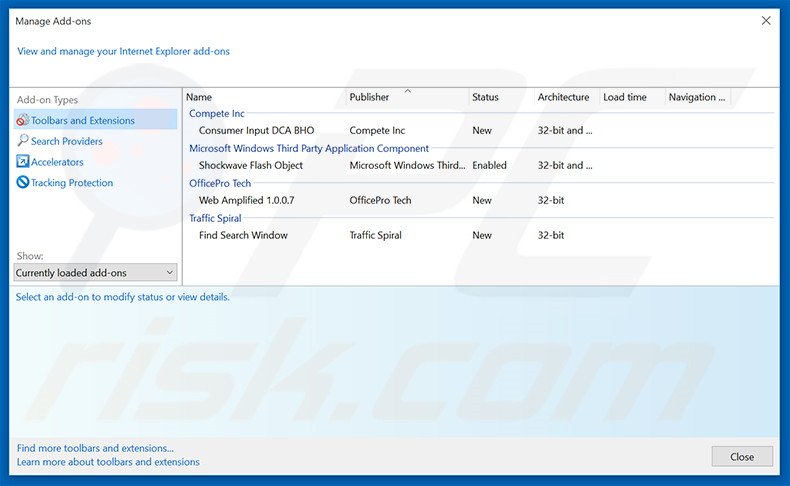
Task: Click the OfficePro Tech group header
Action: tap(220, 183)
